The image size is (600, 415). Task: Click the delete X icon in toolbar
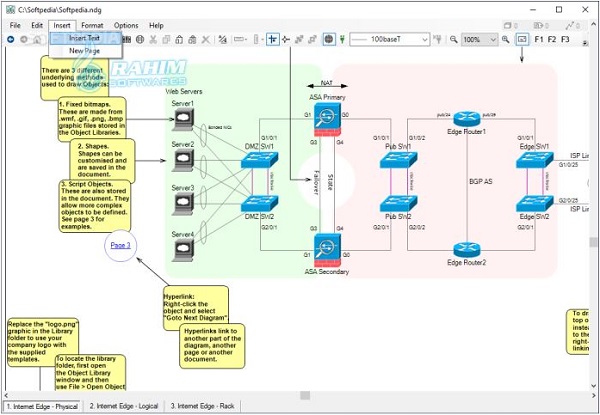click(x=206, y=39)
